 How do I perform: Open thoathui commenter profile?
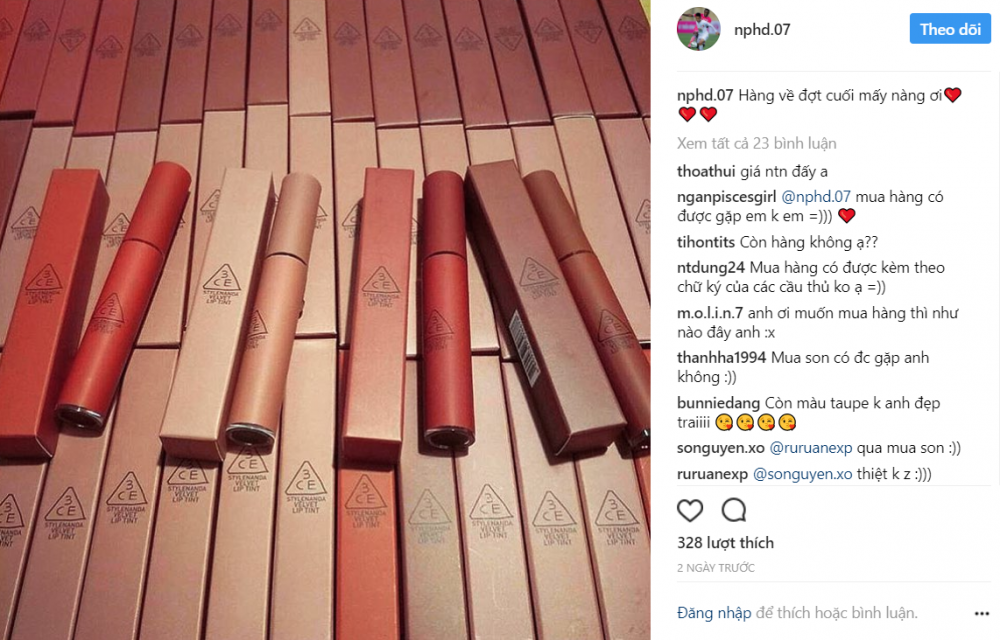click(706, 171)
